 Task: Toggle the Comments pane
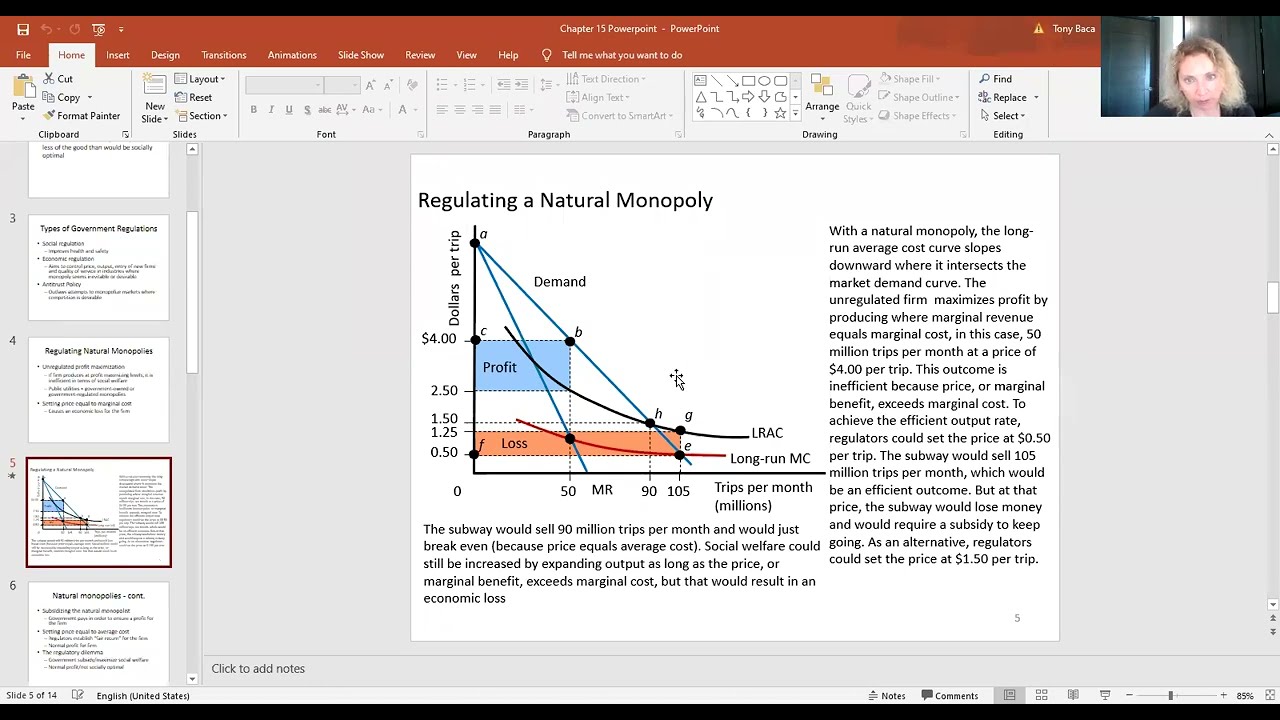[950, 695]
